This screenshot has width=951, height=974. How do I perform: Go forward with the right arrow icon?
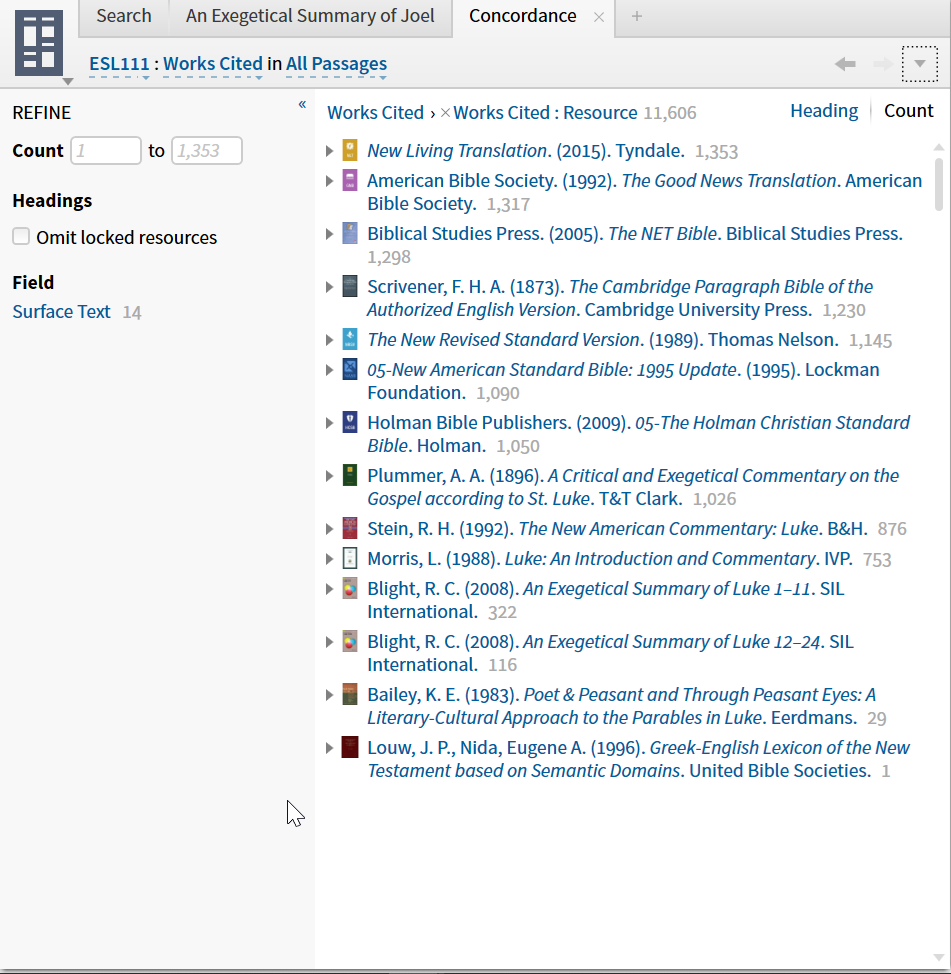coord(883,63)
